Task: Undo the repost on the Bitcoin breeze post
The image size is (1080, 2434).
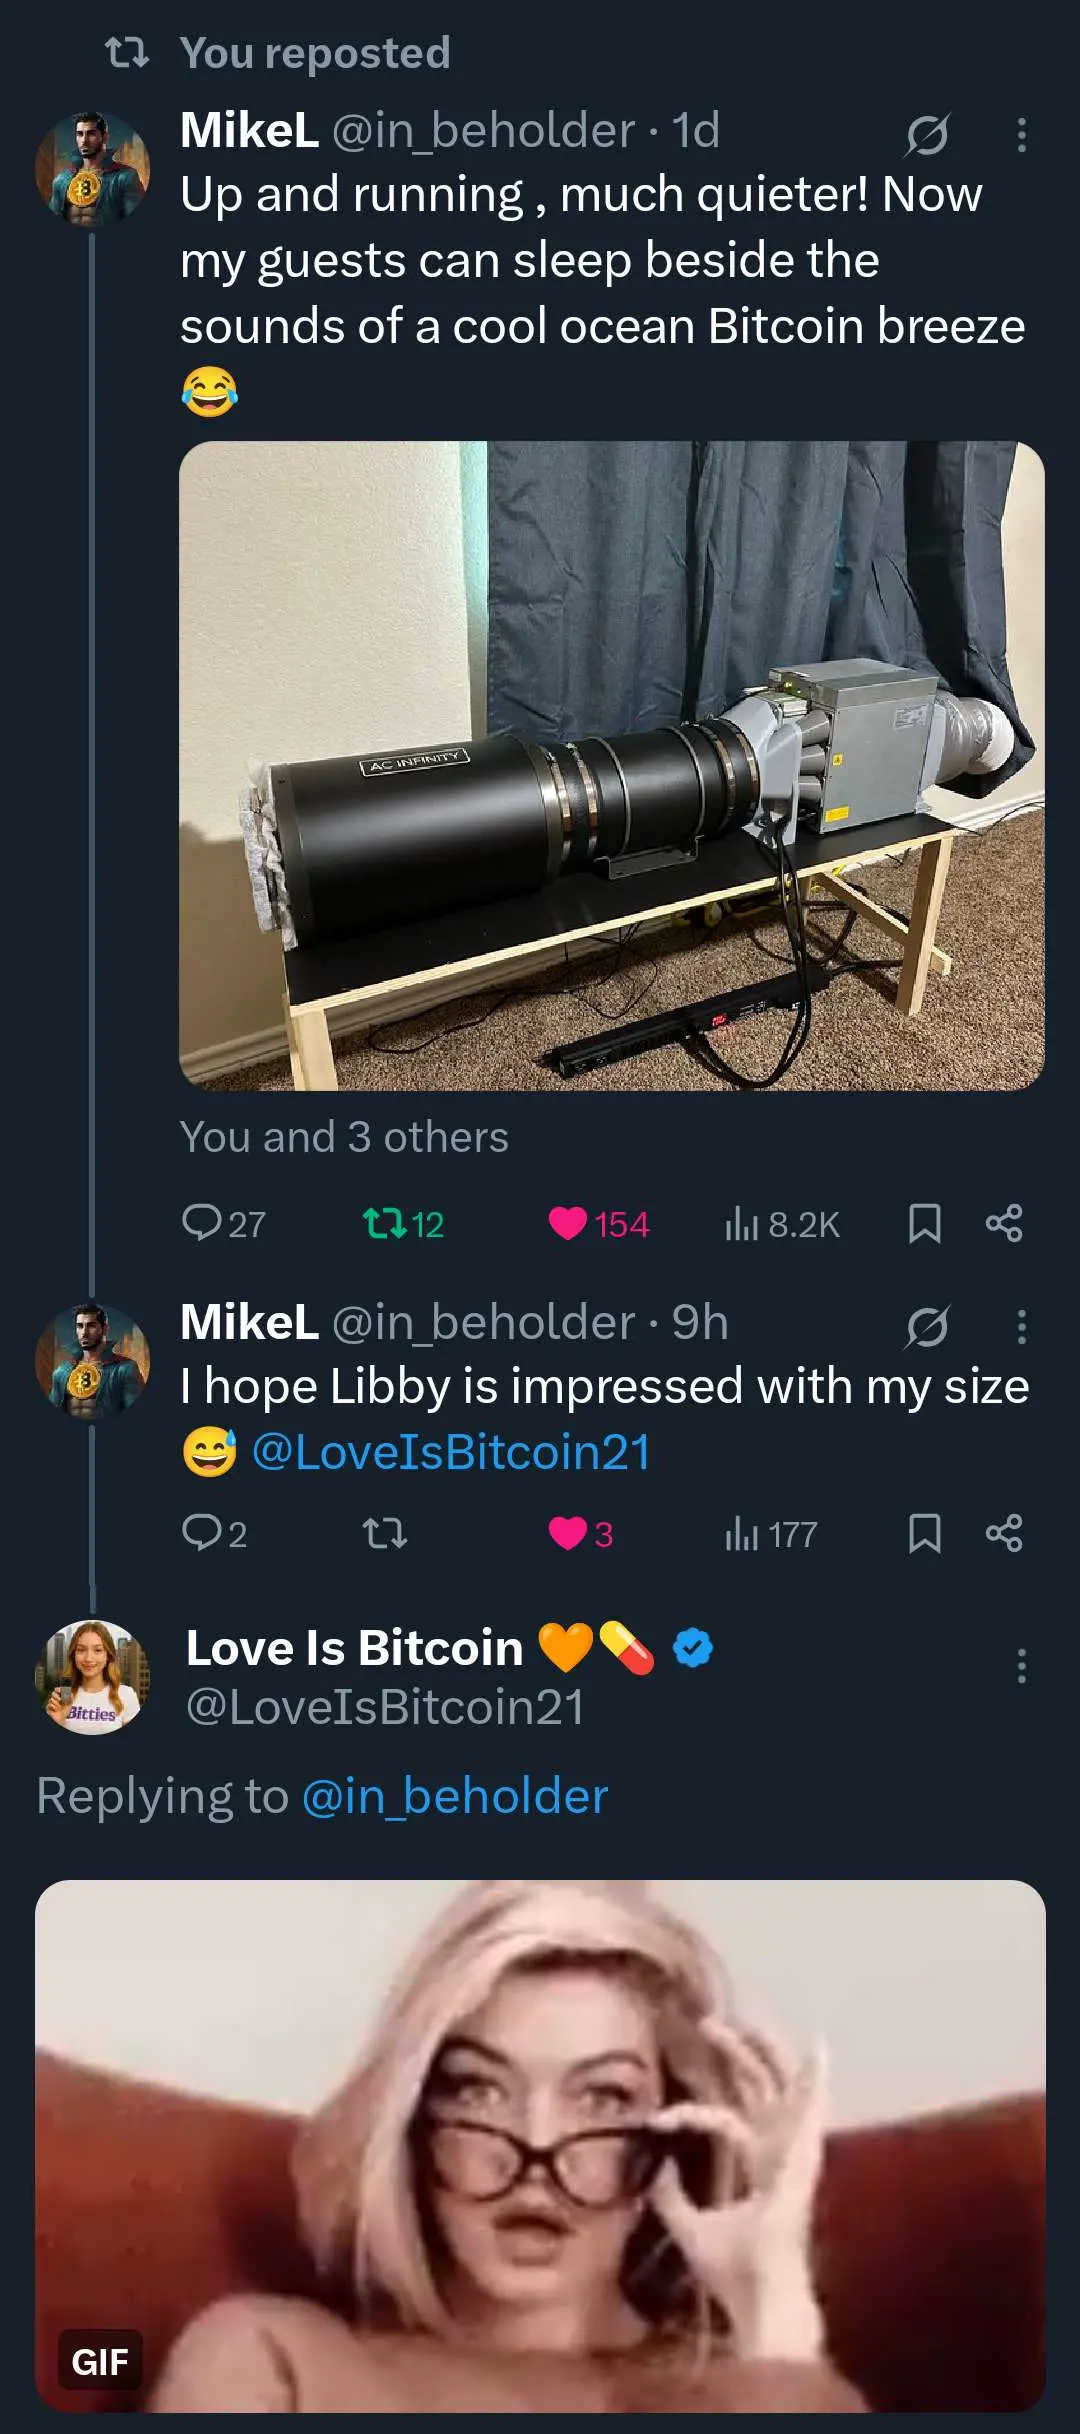Action: [402, 1223]
